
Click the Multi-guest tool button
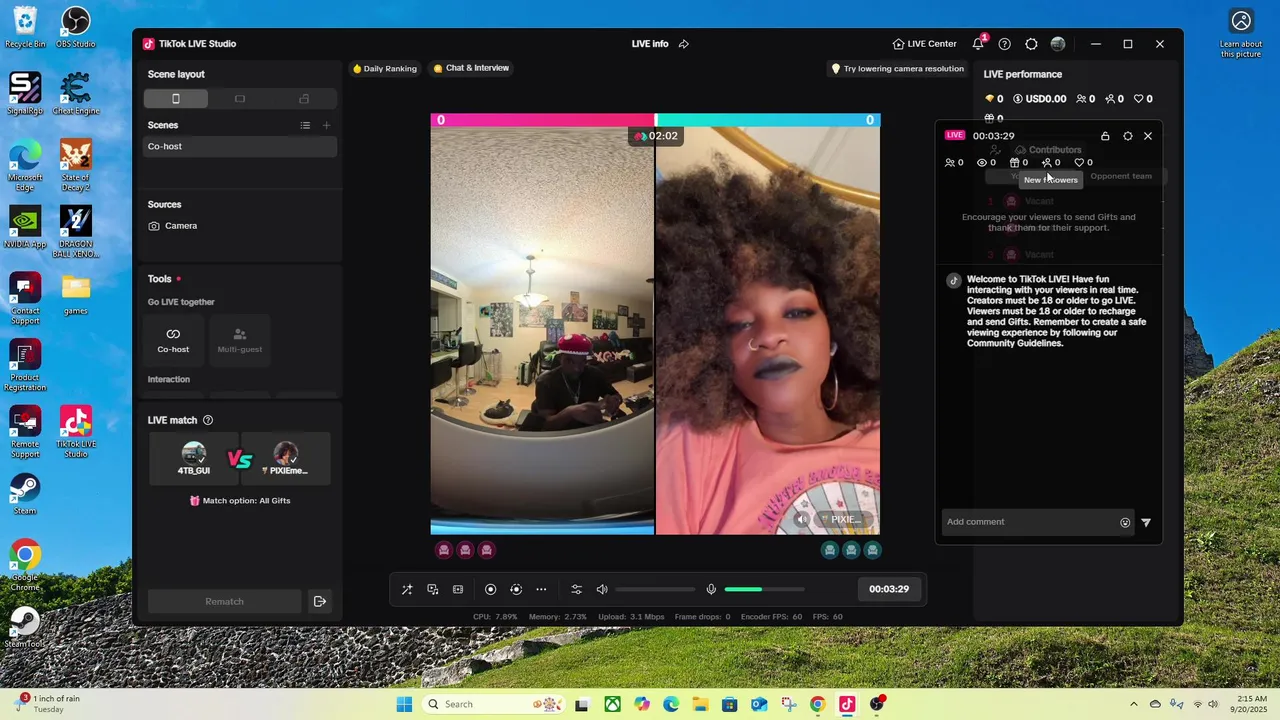240,340
